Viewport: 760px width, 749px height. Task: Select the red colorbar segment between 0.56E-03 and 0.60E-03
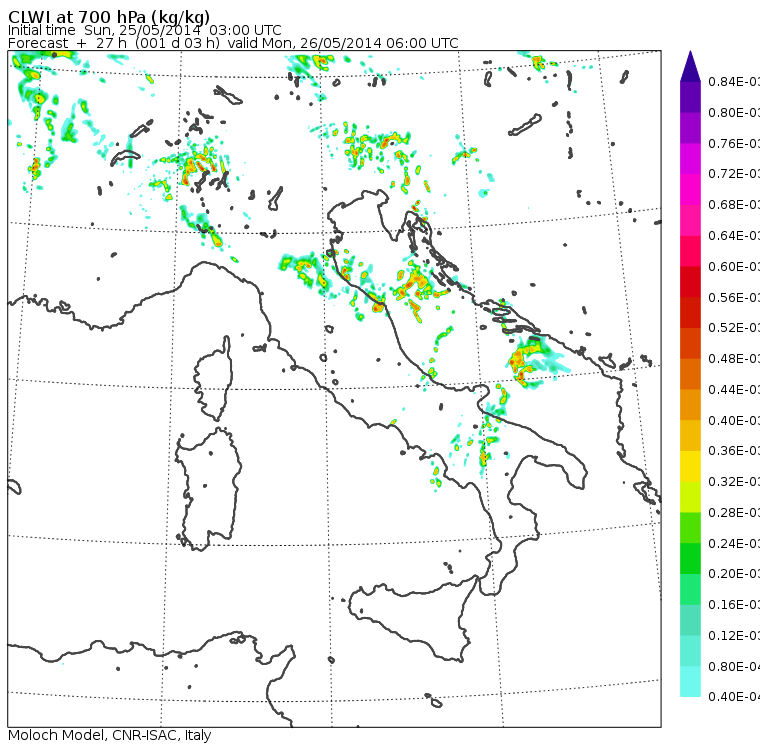(x=690, y=282)
